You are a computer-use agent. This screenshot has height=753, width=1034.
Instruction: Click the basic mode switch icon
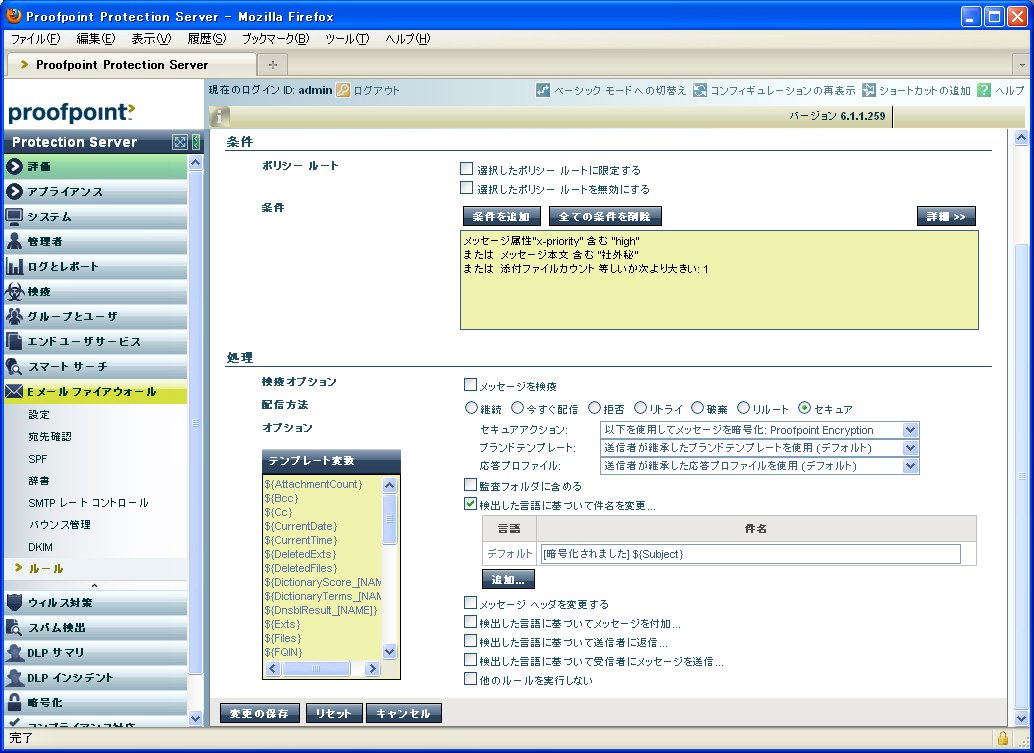point(543,90)
